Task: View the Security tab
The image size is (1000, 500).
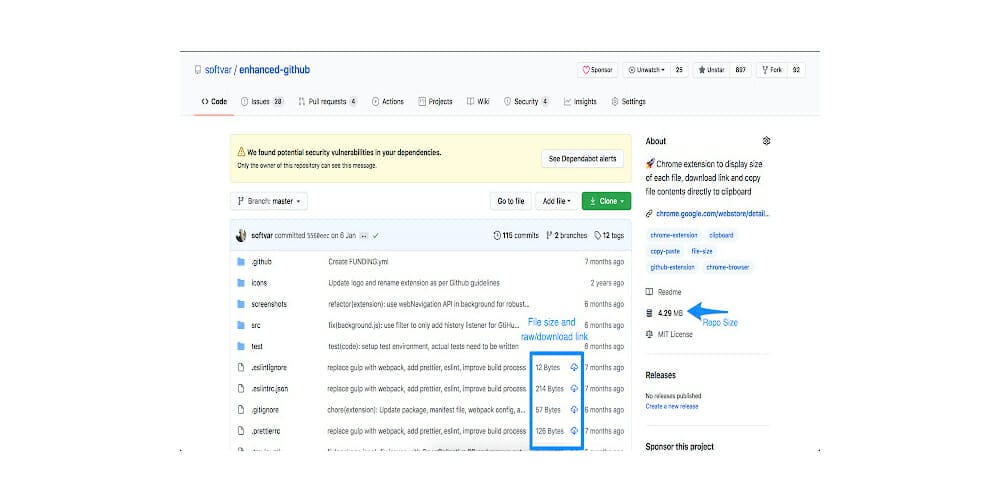Action: (526, 101)
